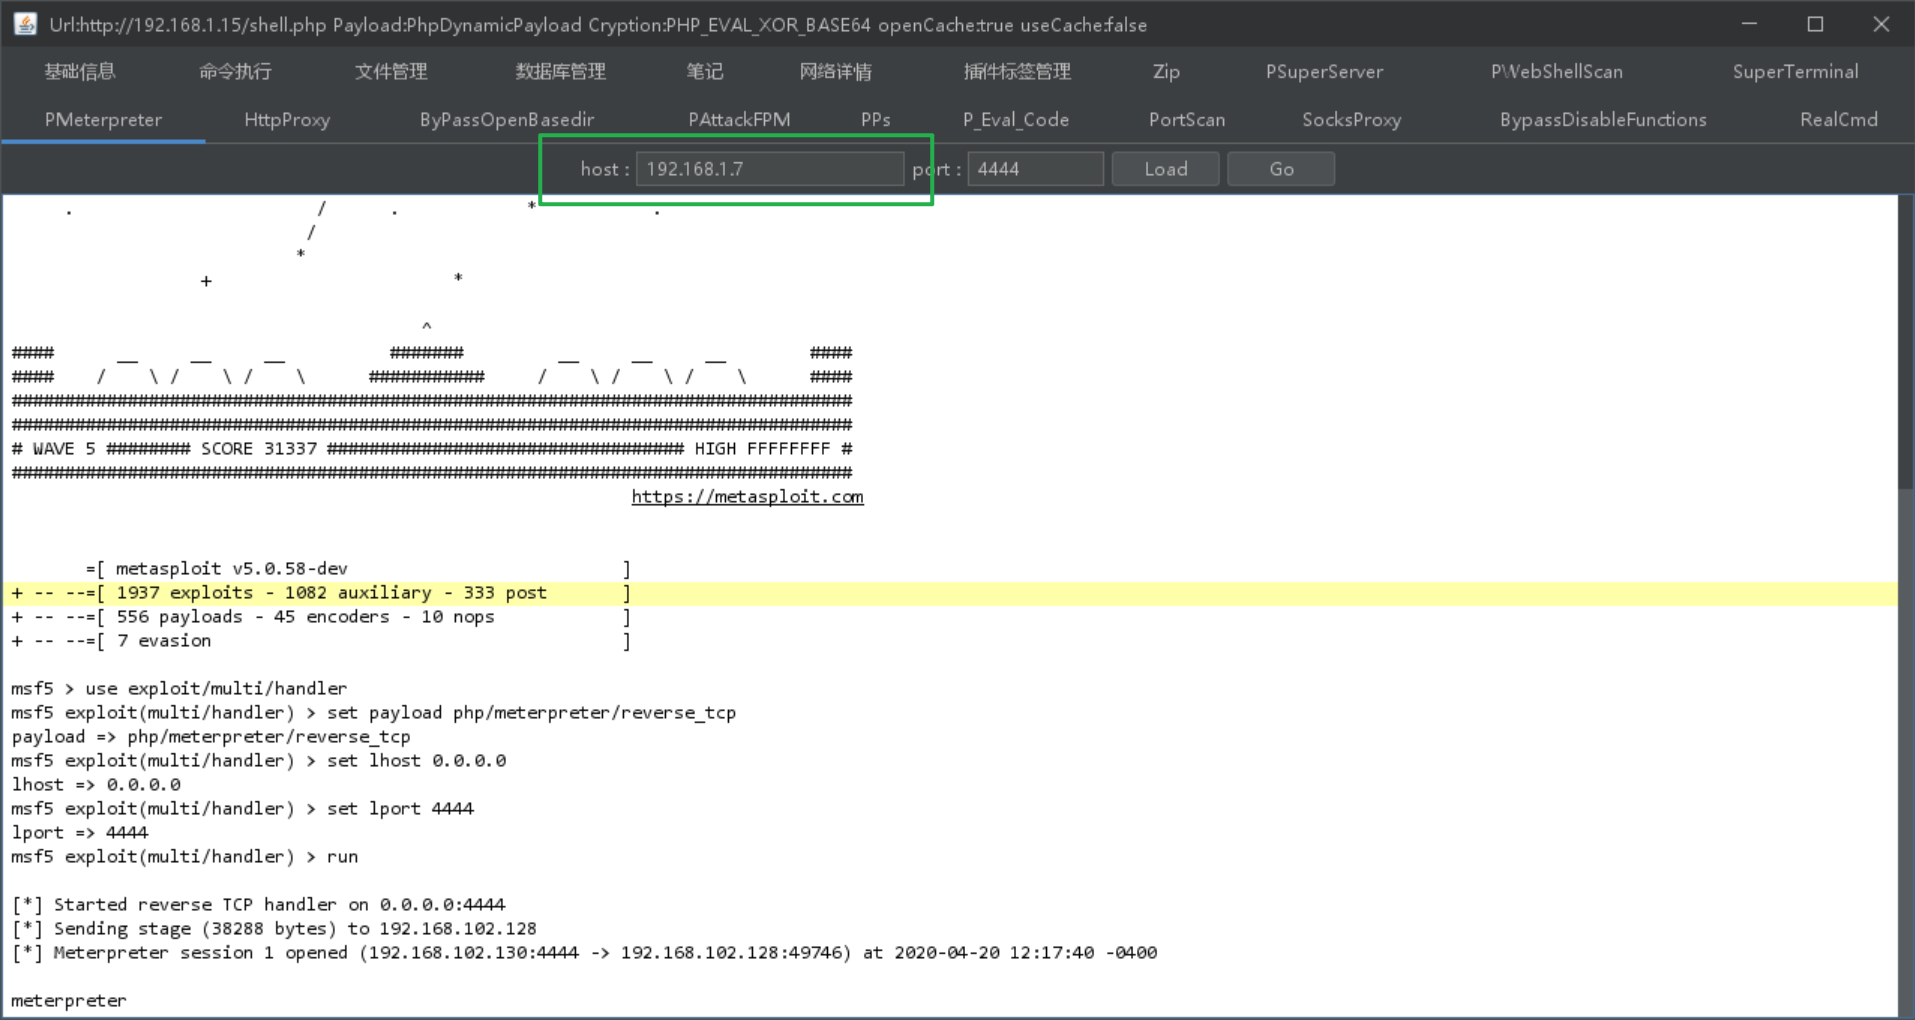Click the 'Started reverse TCP handler' line
Viewport: 1915px width, 1020px height.
258,905
